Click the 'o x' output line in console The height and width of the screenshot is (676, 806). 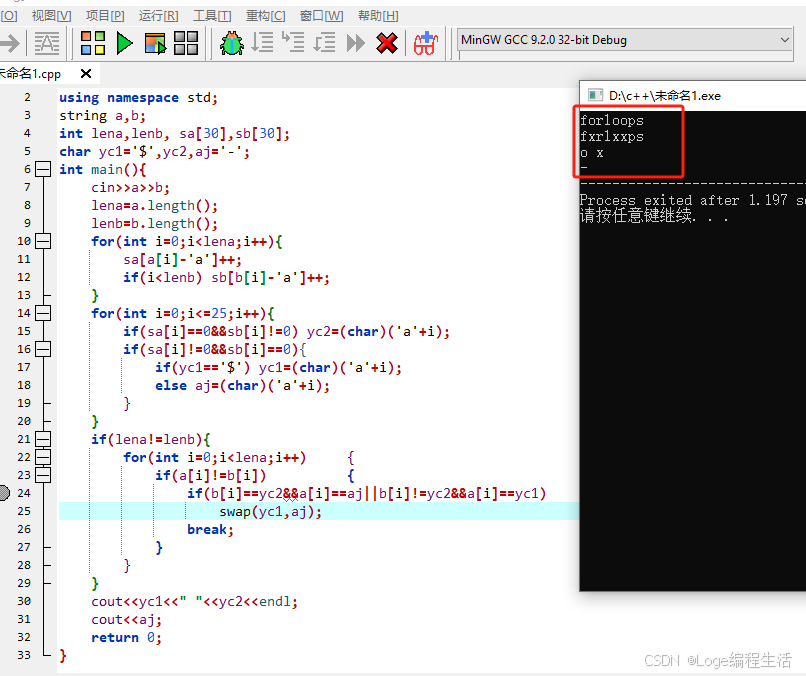coord(592,153)
